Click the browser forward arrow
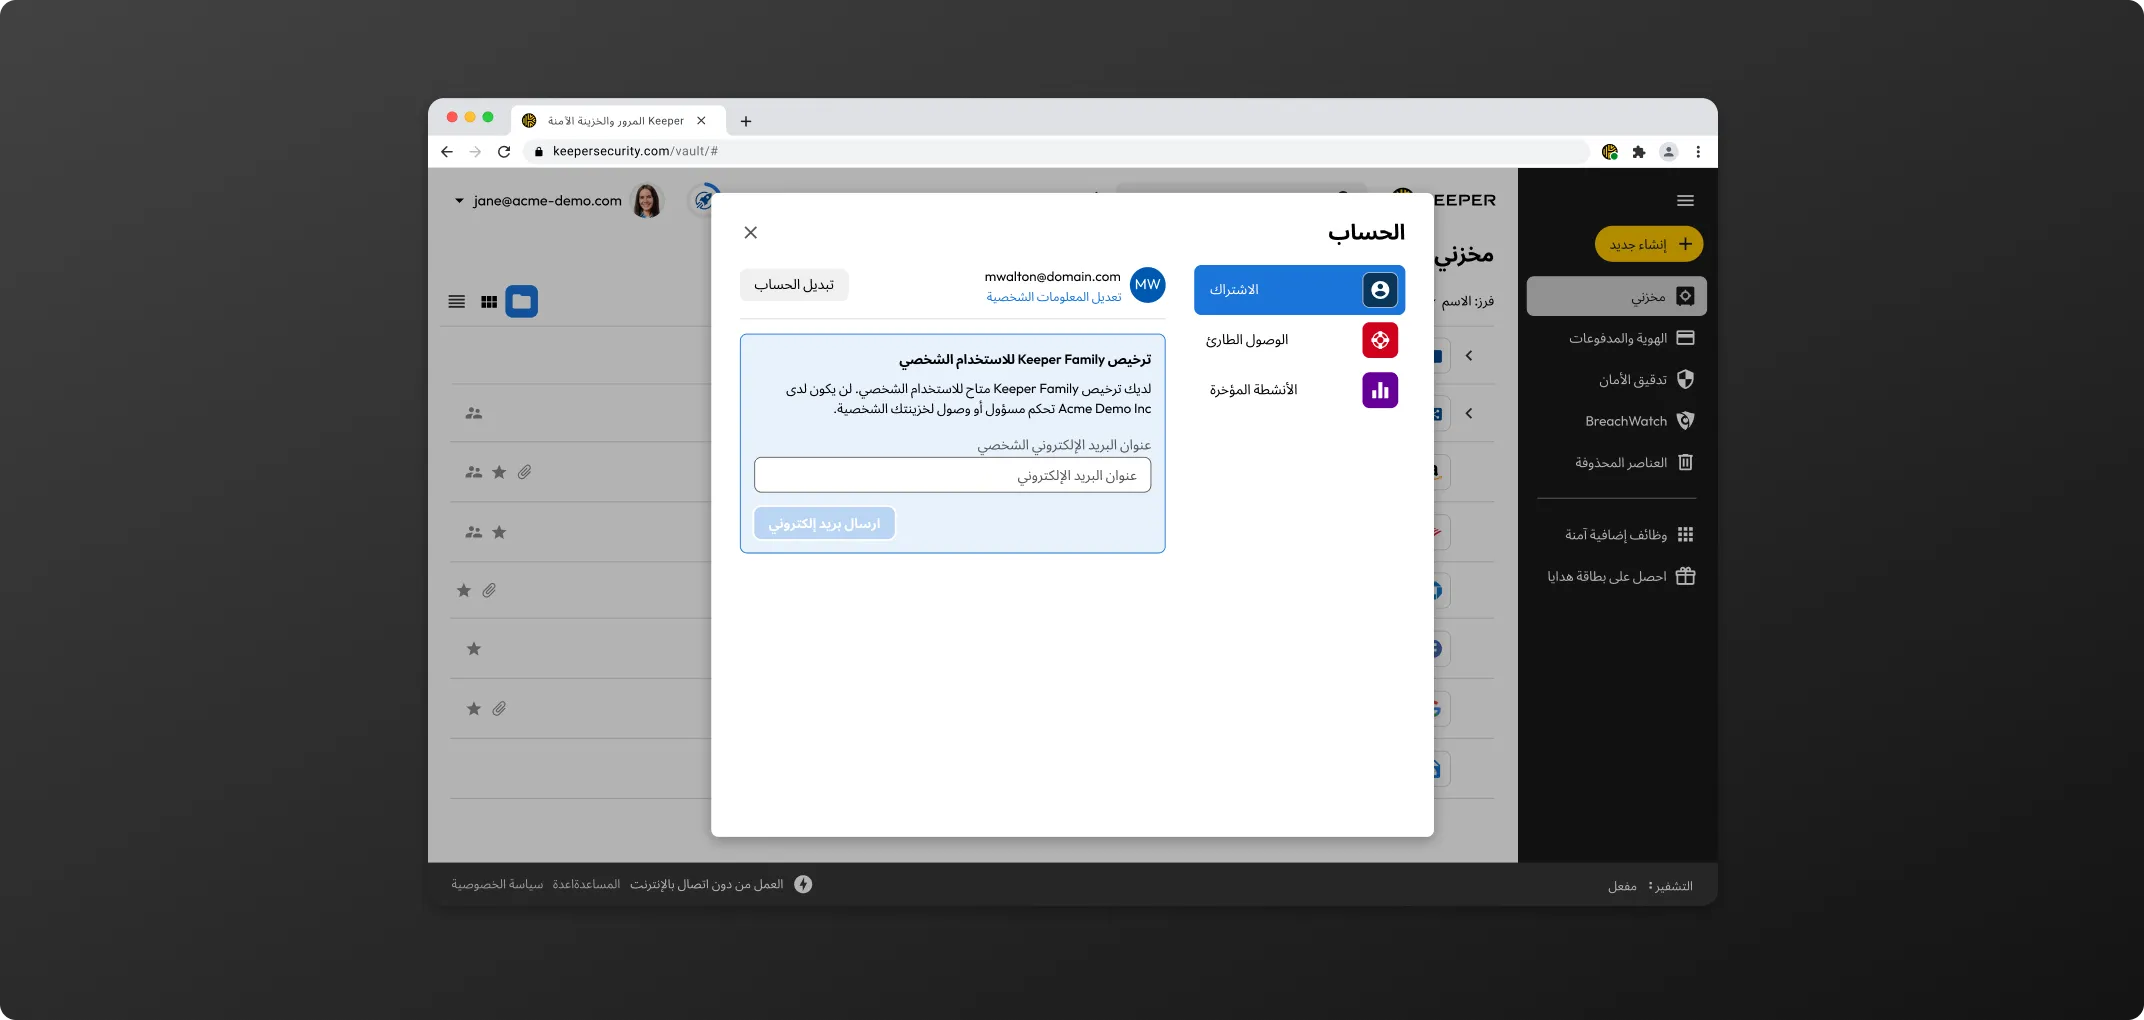2144x1020 pixels. [475, 152]
